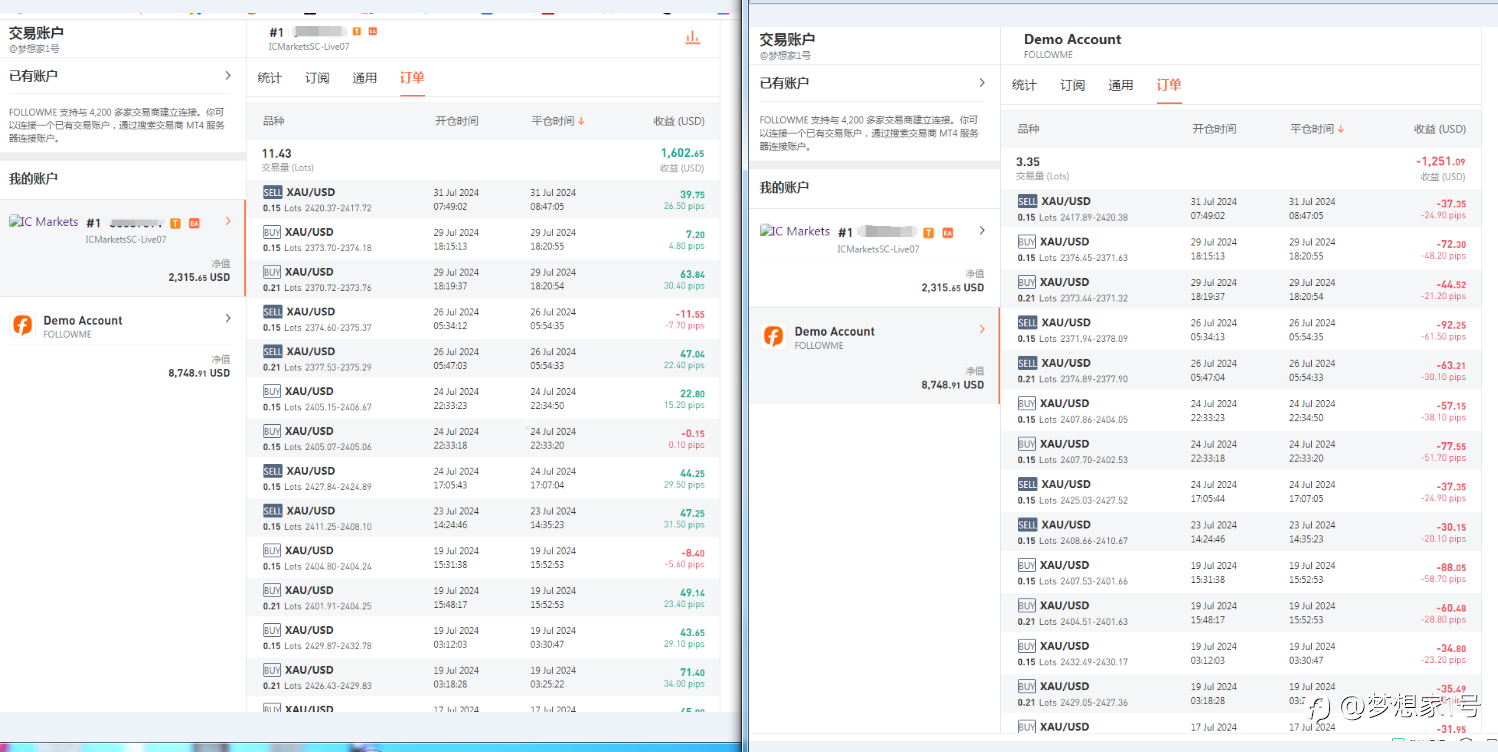The height and width of the screenshot is (752, 1498).
Task: Click the SELL badge on the 39.75 profit order
Action: coord(272,192)
